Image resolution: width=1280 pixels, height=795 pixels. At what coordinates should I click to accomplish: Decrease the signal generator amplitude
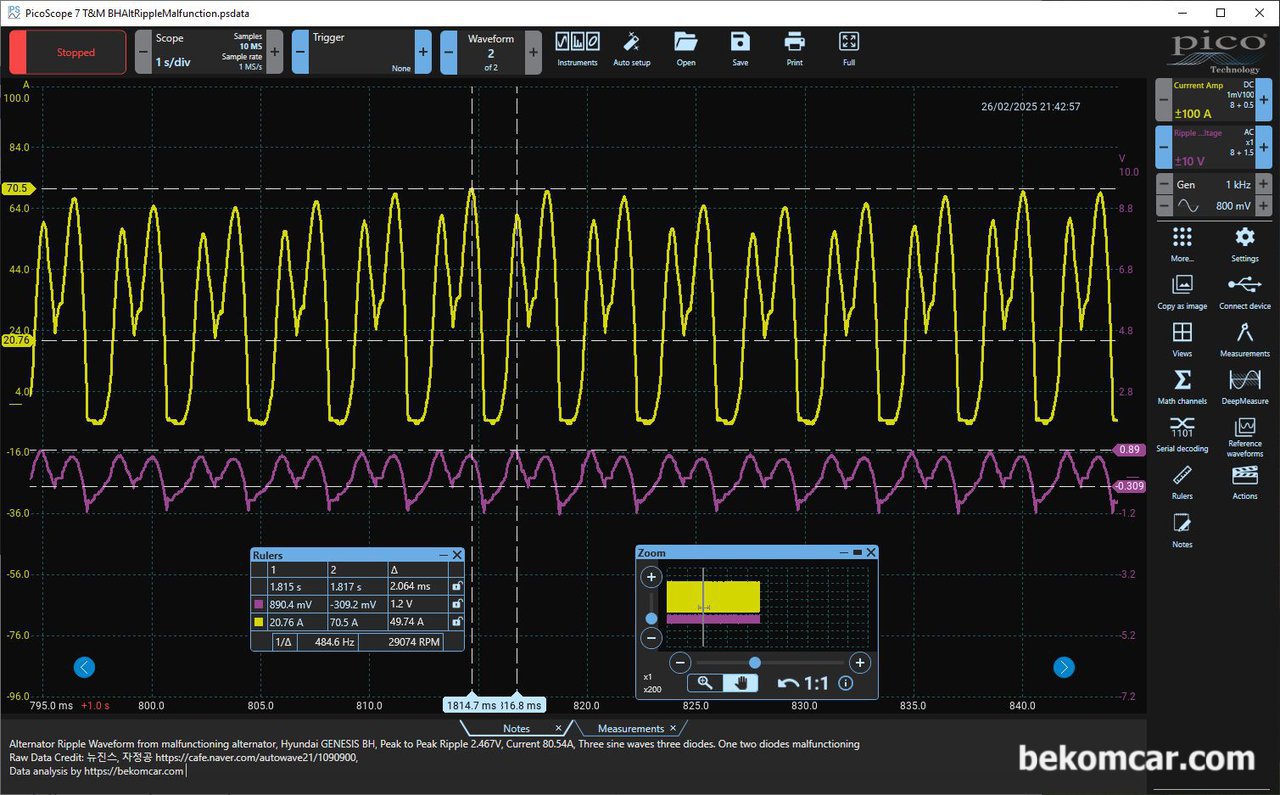[x=1164, y=206]
